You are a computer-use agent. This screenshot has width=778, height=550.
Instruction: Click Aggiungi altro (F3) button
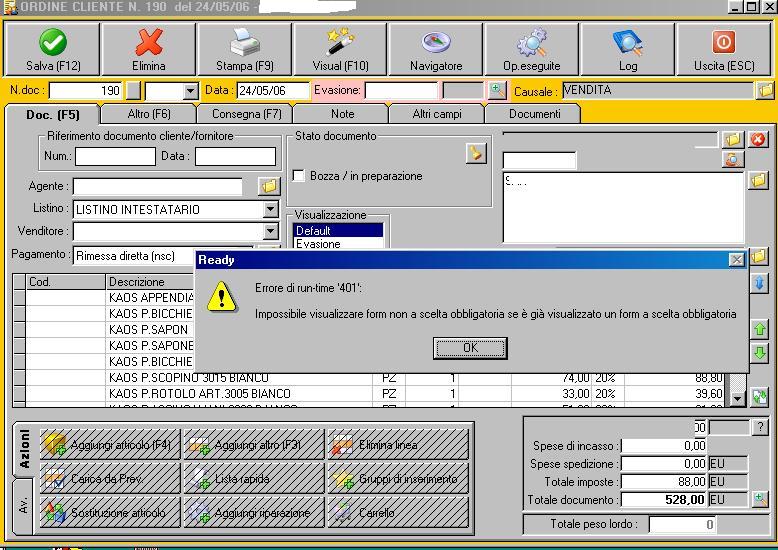(254, 444)
